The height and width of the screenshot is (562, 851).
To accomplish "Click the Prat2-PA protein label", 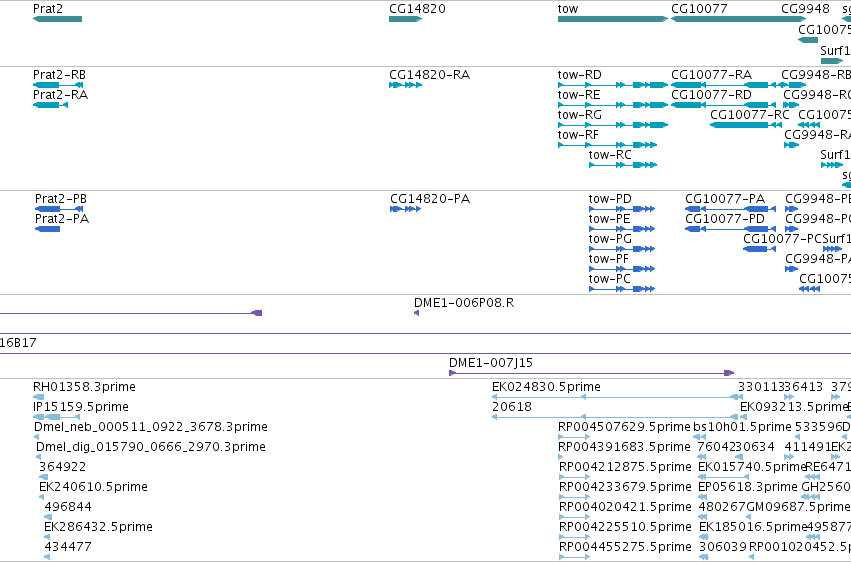I will [x=62, y=219].
